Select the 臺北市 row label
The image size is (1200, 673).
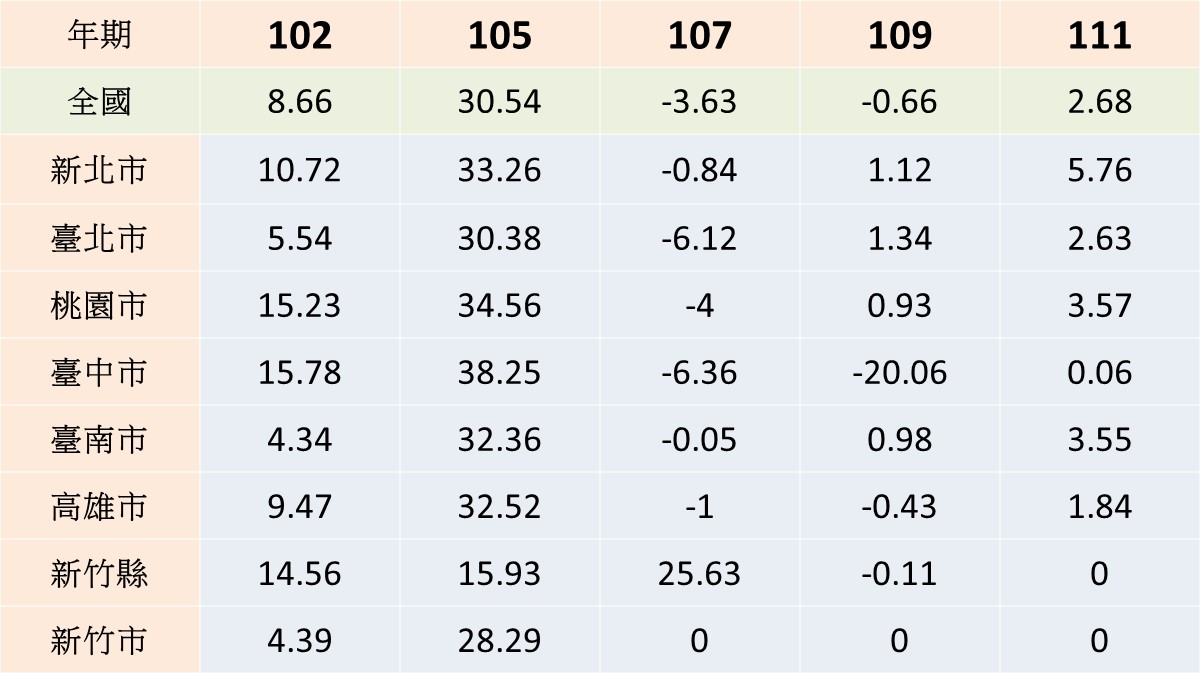click(100, 238)
